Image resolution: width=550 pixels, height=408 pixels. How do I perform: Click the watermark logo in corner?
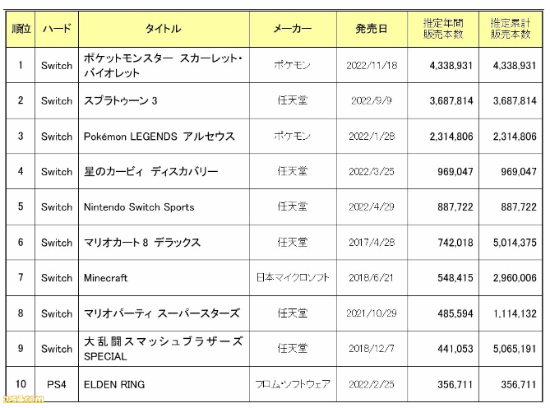[23, 399]
